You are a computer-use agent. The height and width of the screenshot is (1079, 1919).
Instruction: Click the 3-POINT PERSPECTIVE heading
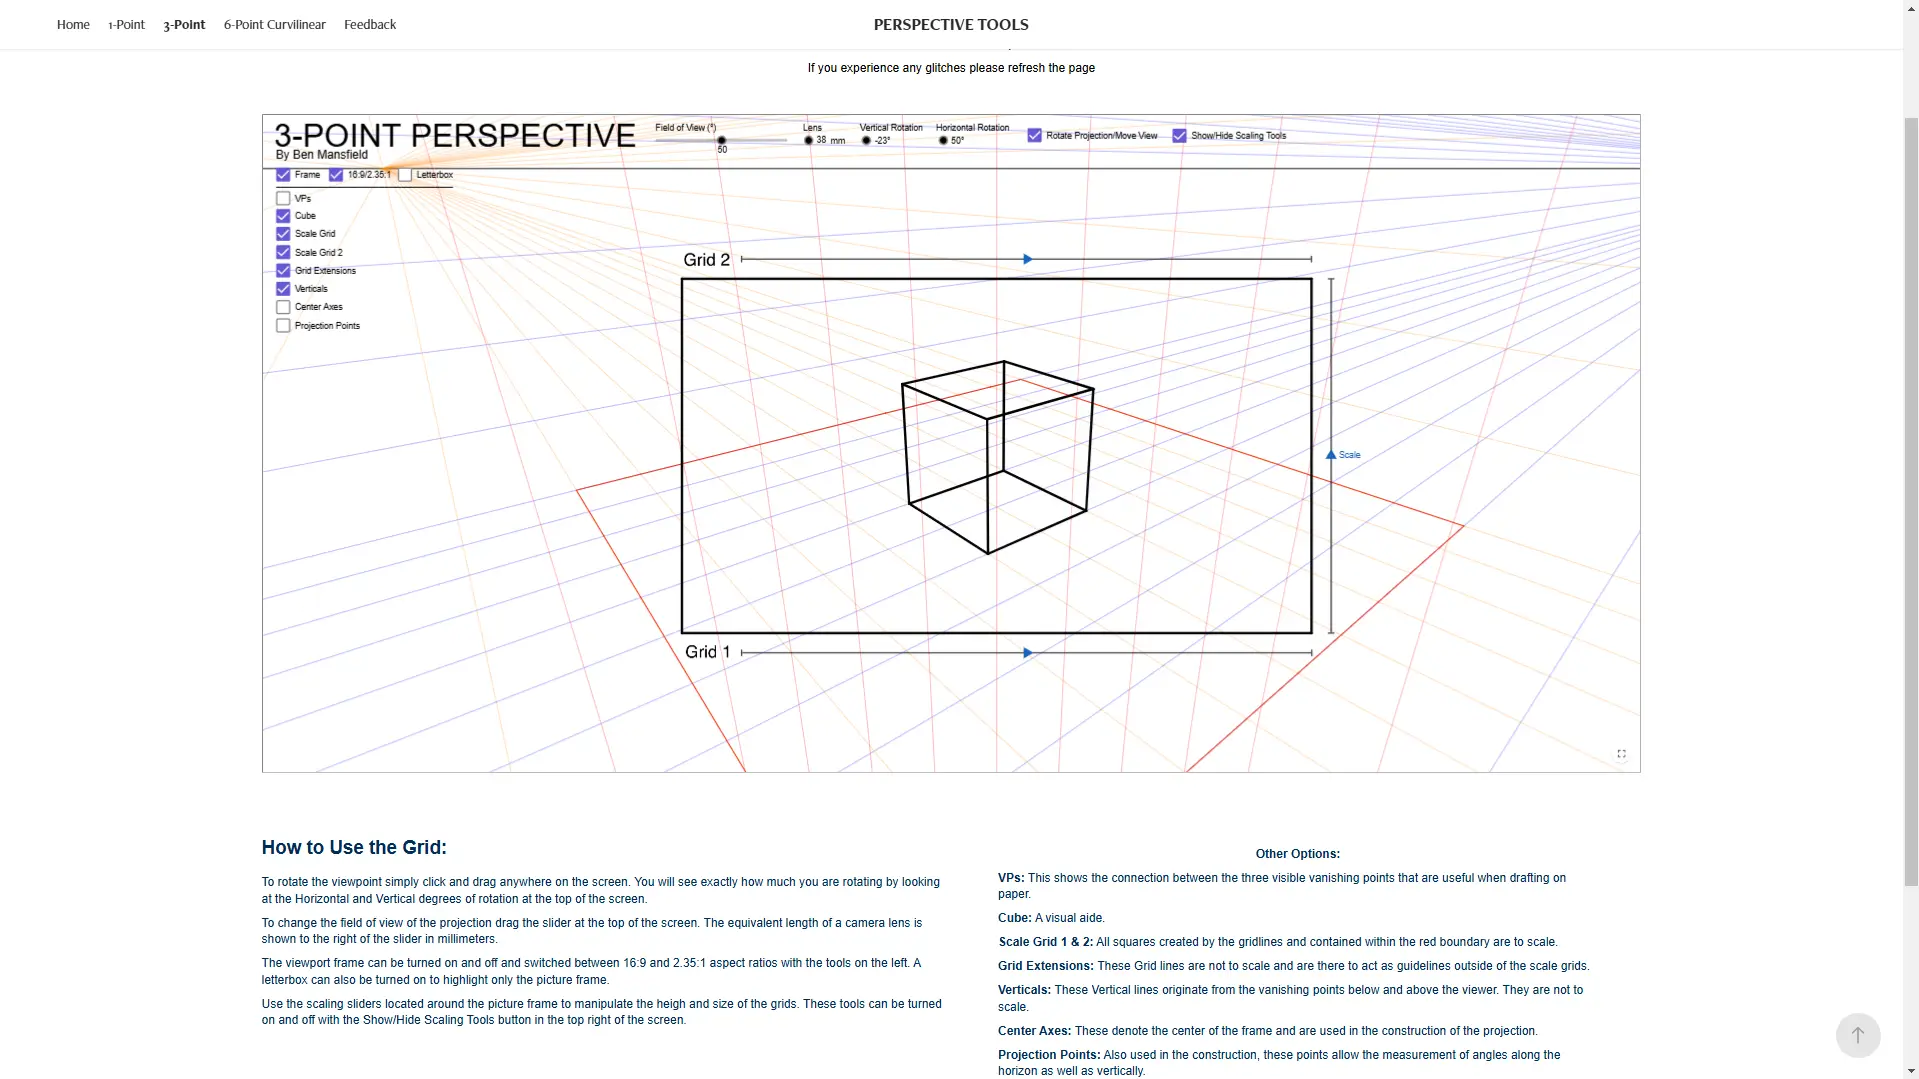tap(455, 135)
